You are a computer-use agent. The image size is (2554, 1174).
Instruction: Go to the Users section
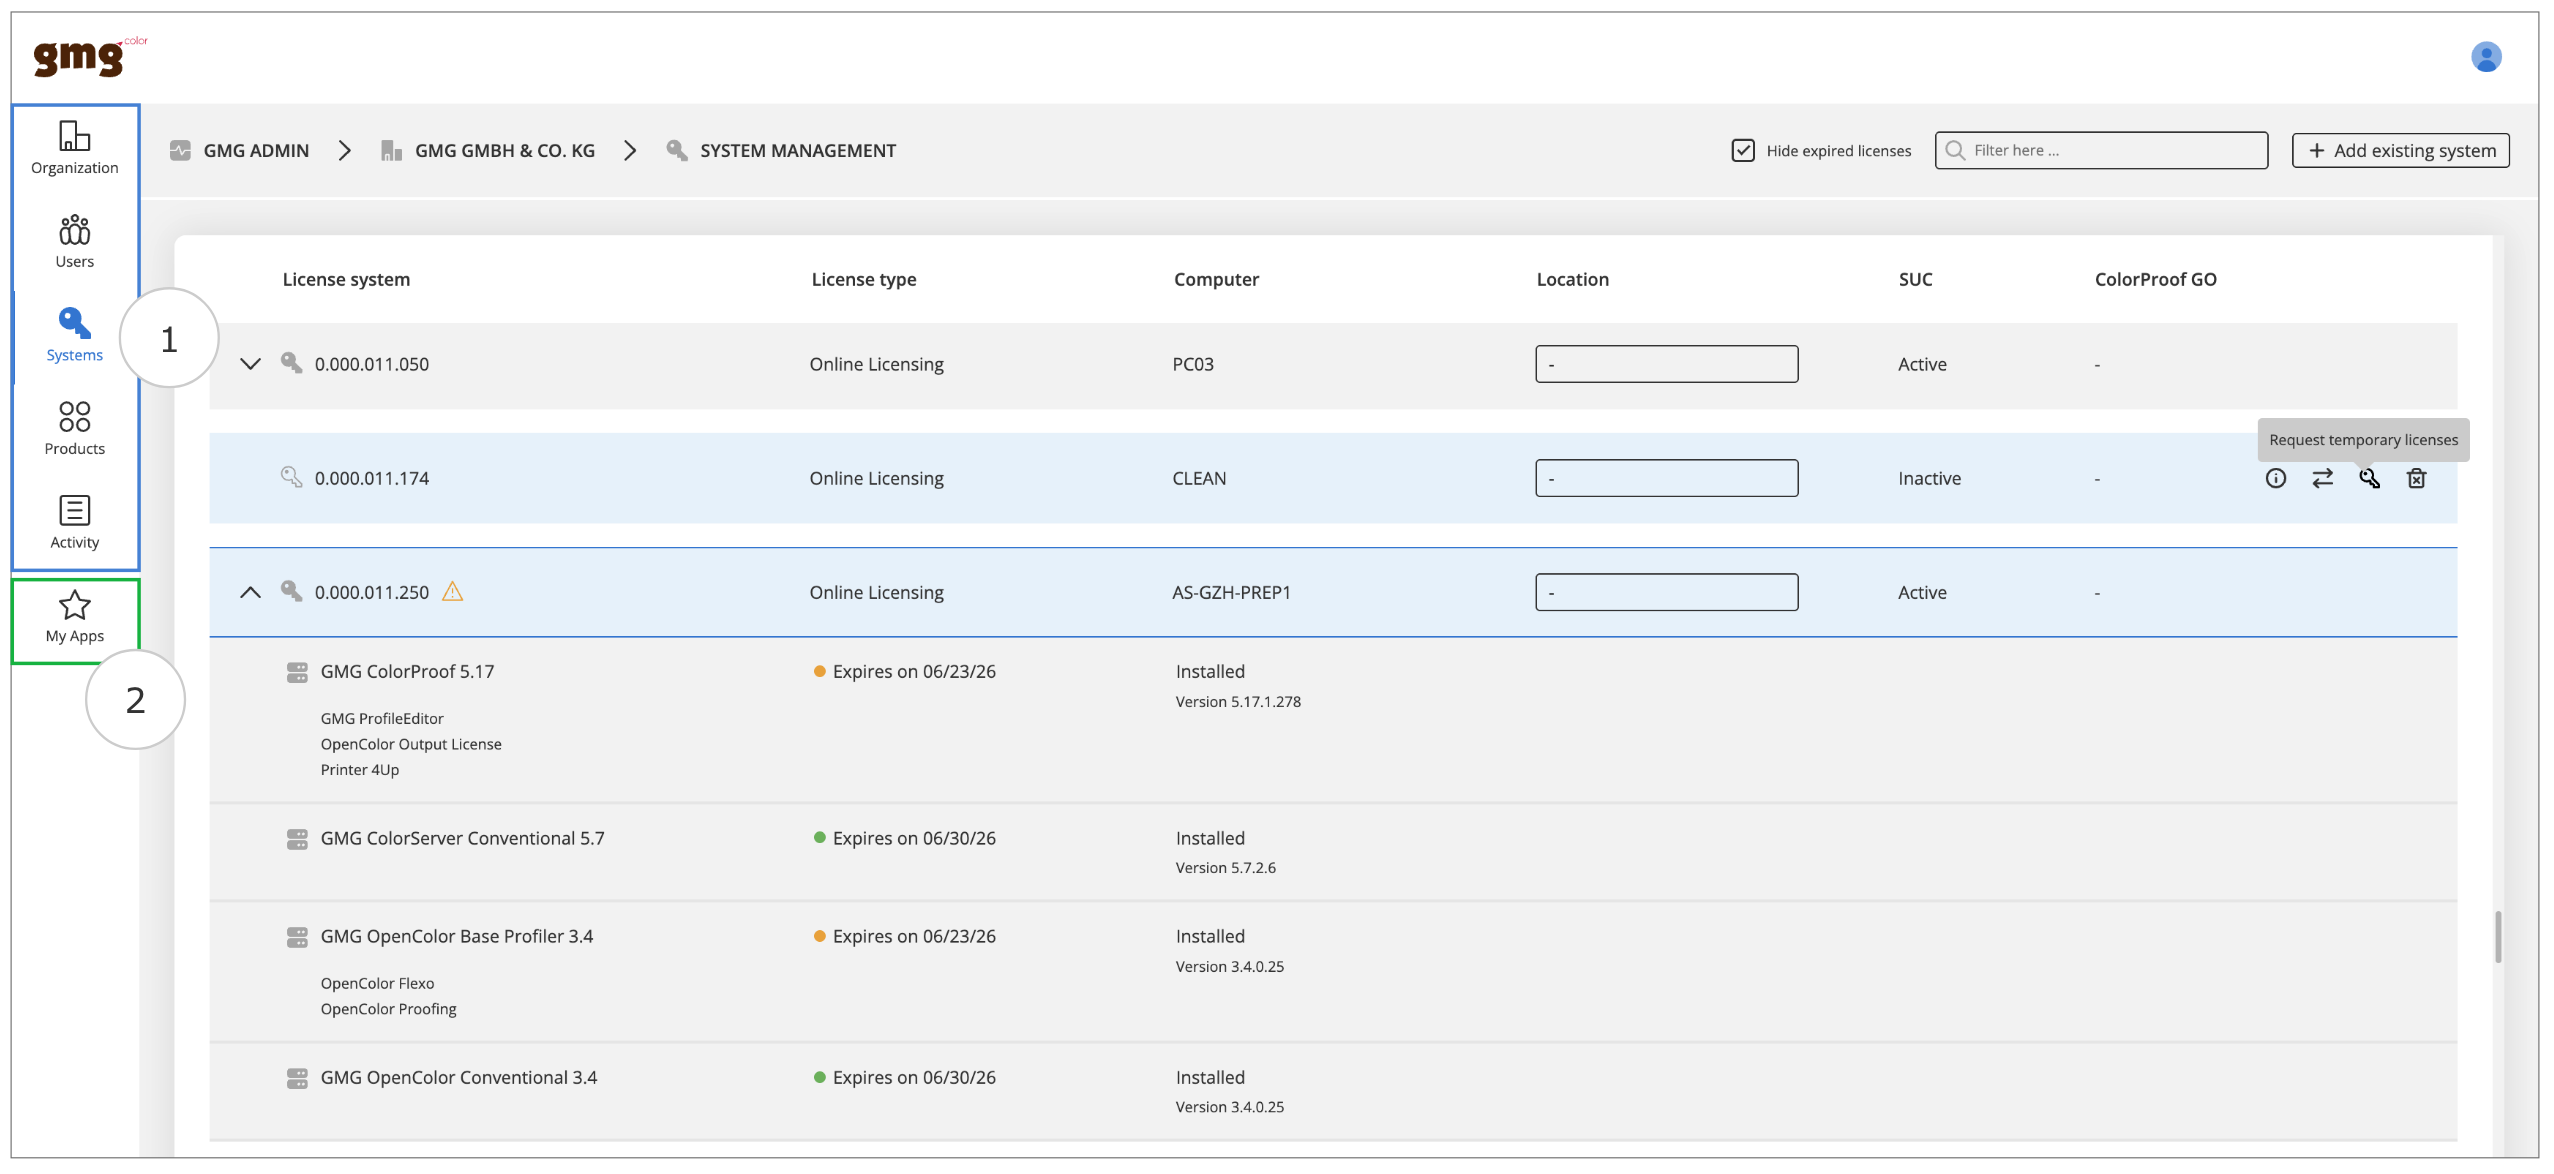pyautogui.click(x=75, y=242)
